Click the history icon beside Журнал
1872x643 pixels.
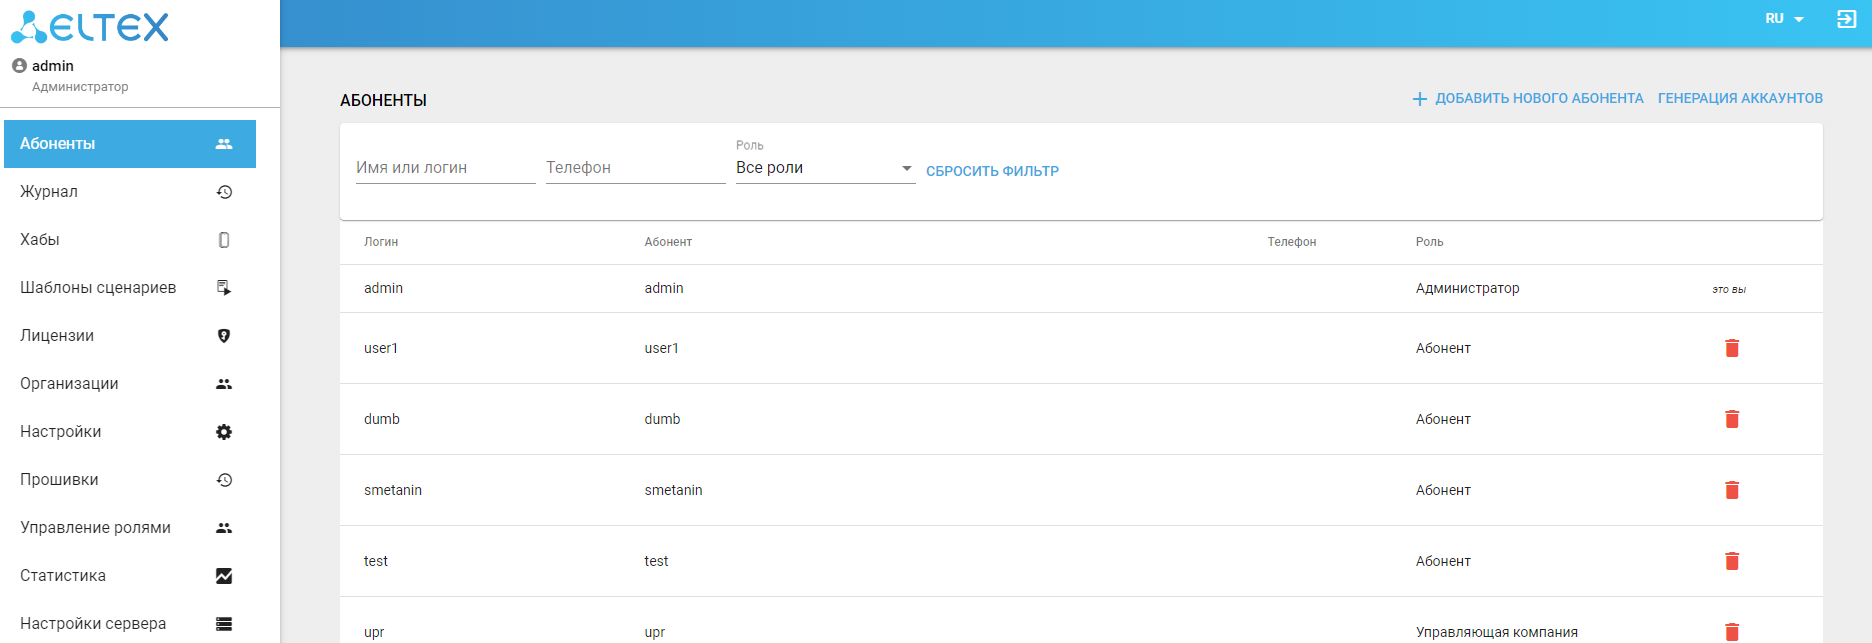click(x=224, y=192)
